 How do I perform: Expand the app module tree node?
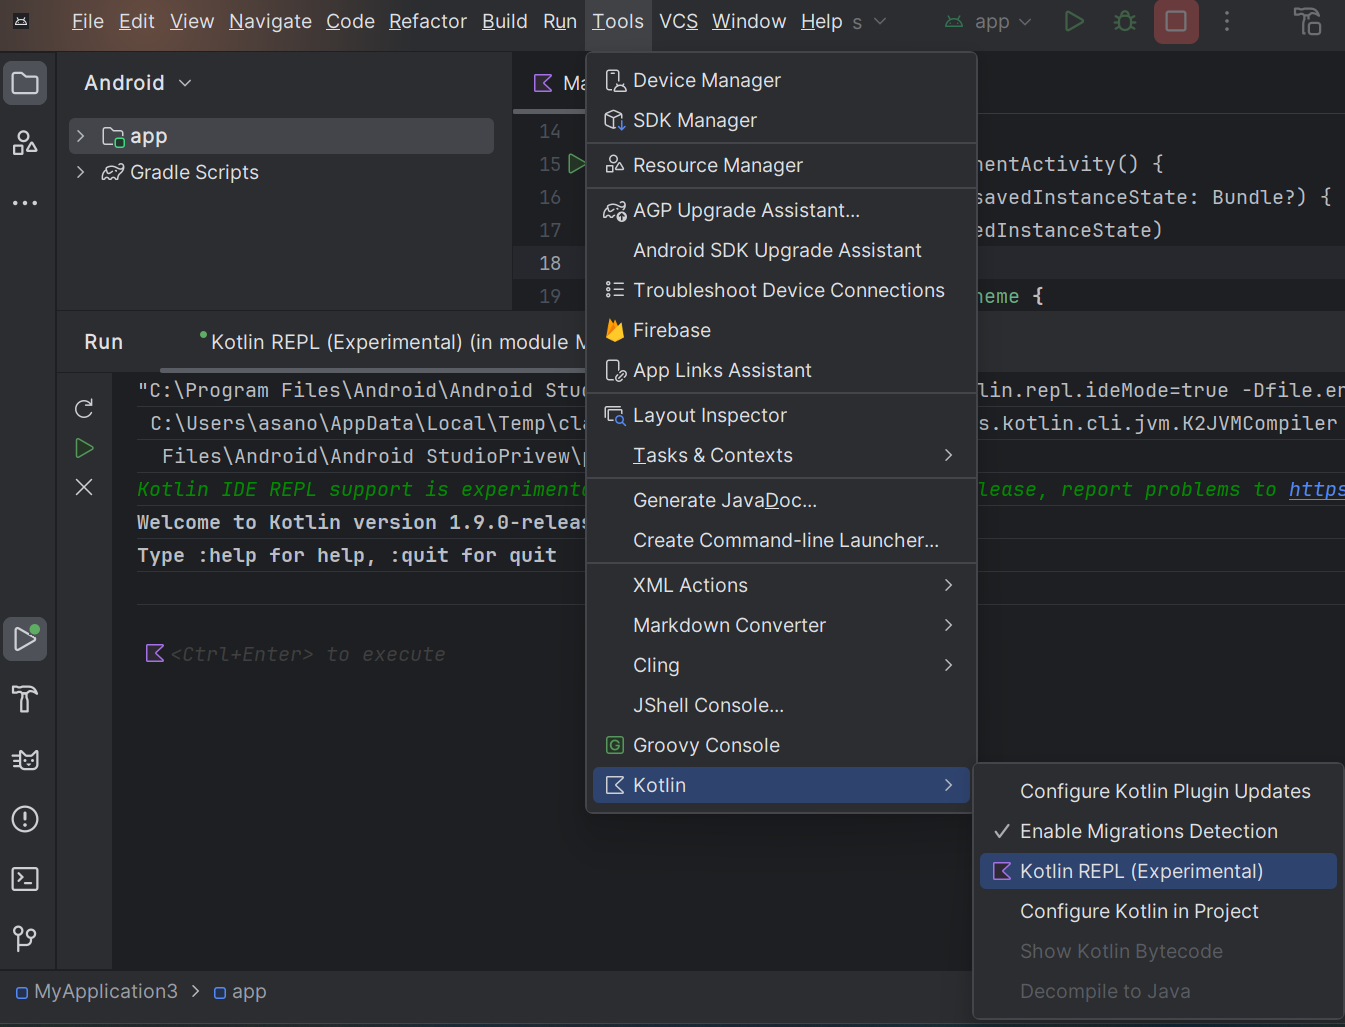point(81,136)
